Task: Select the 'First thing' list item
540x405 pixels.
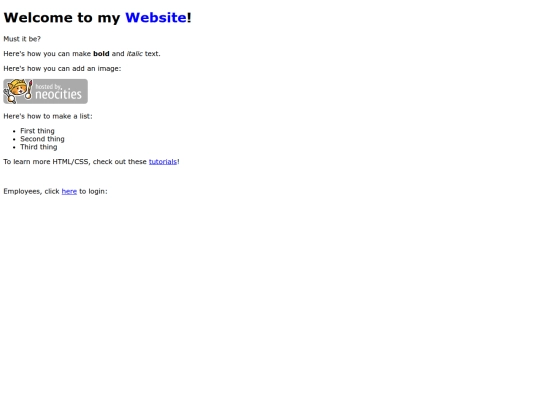Action: tap(37, 131)
